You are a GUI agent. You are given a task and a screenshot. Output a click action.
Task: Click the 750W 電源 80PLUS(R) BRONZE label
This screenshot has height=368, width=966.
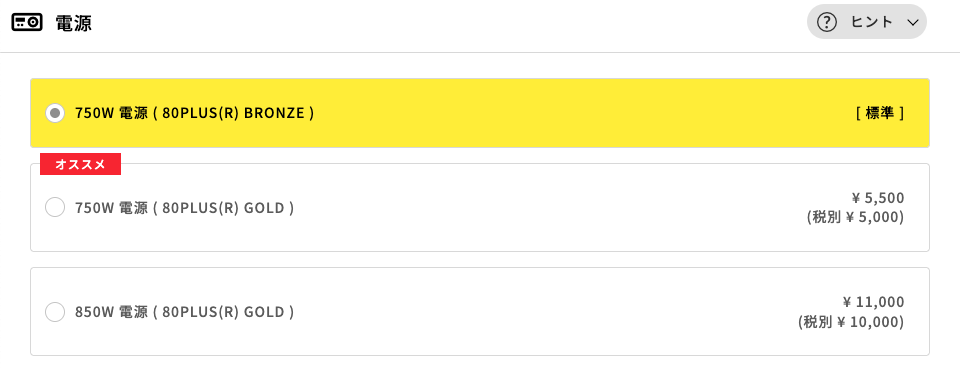195,113
